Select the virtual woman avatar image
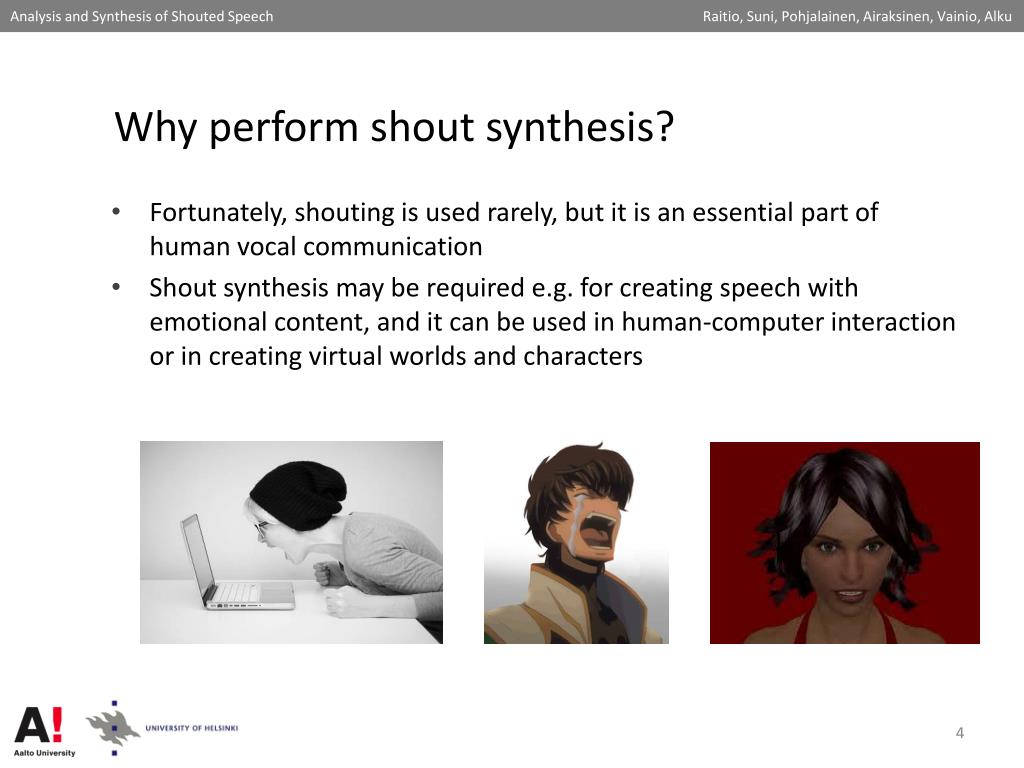 [x=844, y=543]
